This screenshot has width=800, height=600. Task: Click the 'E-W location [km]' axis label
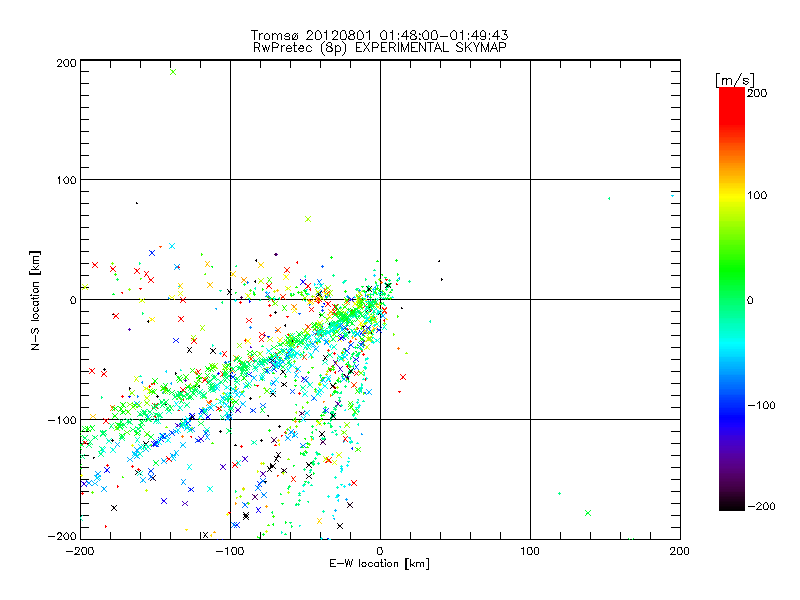pyautogui.click(x=379, y=563)
